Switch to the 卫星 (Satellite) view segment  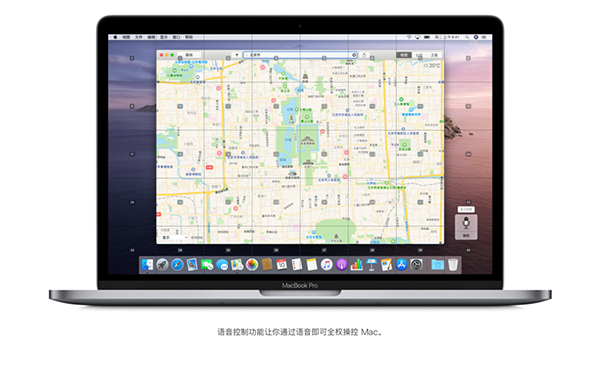coord(435,55)
